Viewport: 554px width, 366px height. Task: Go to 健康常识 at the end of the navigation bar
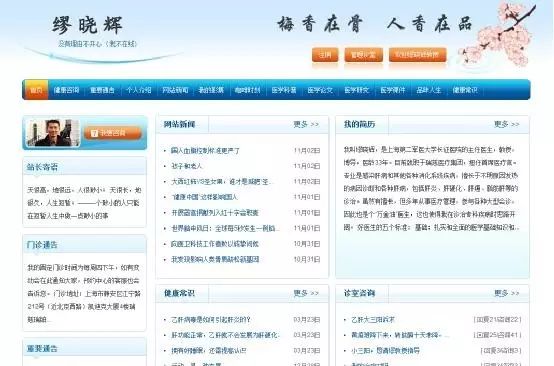(465, 90)
